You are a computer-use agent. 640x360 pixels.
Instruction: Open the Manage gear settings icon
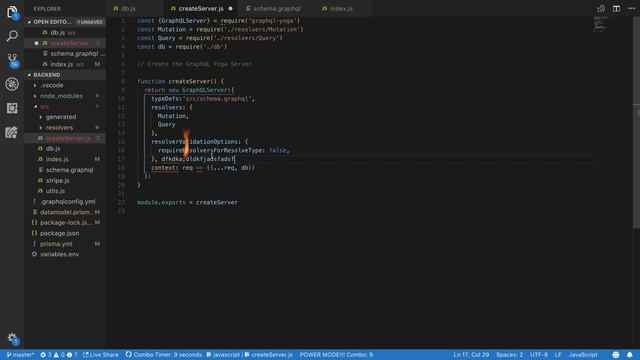pos(12,338)
